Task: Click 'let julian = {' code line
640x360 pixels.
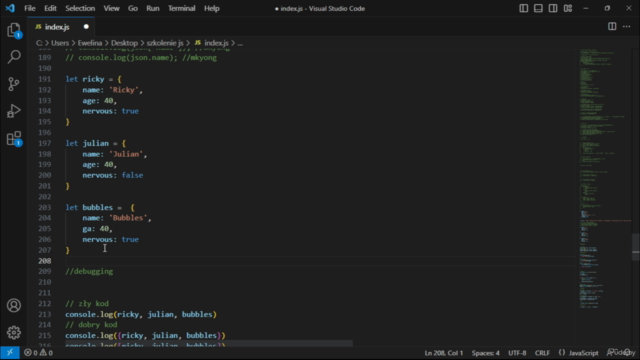Action: coord(96,143)
